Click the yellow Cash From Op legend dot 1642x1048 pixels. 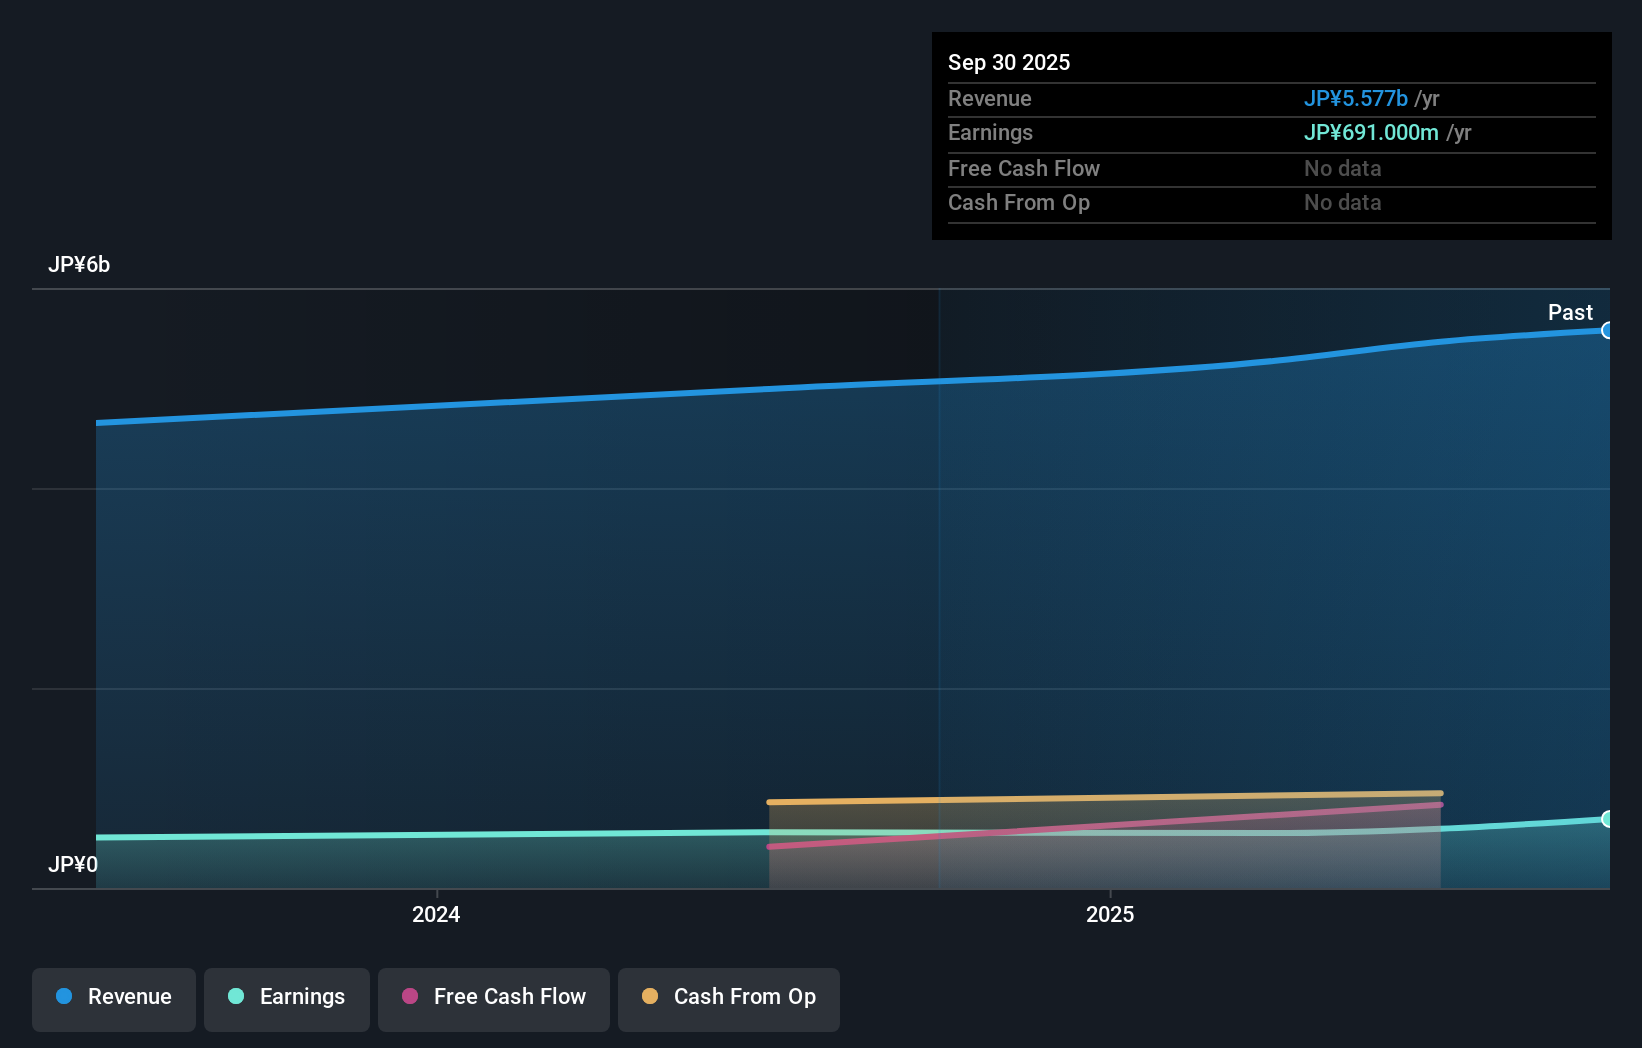pyautogui.click(x=649, y=996)
